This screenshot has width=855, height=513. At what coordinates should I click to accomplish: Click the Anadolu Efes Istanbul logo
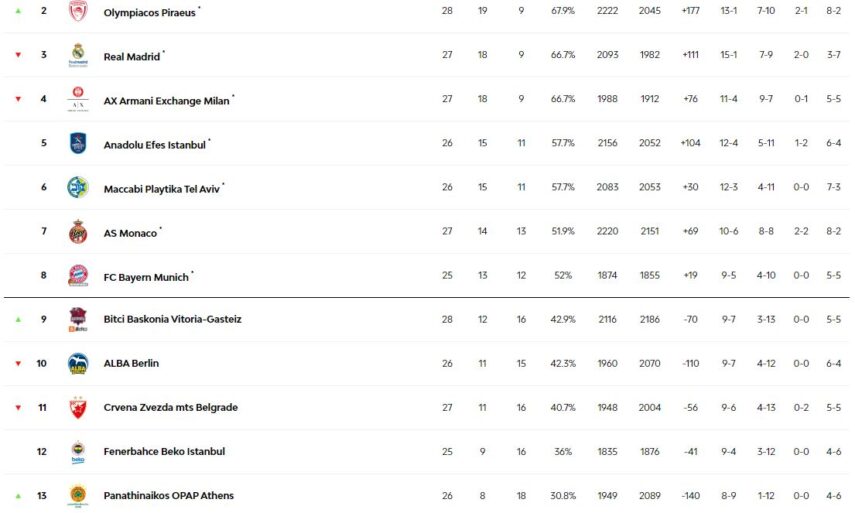pos(78,143)
